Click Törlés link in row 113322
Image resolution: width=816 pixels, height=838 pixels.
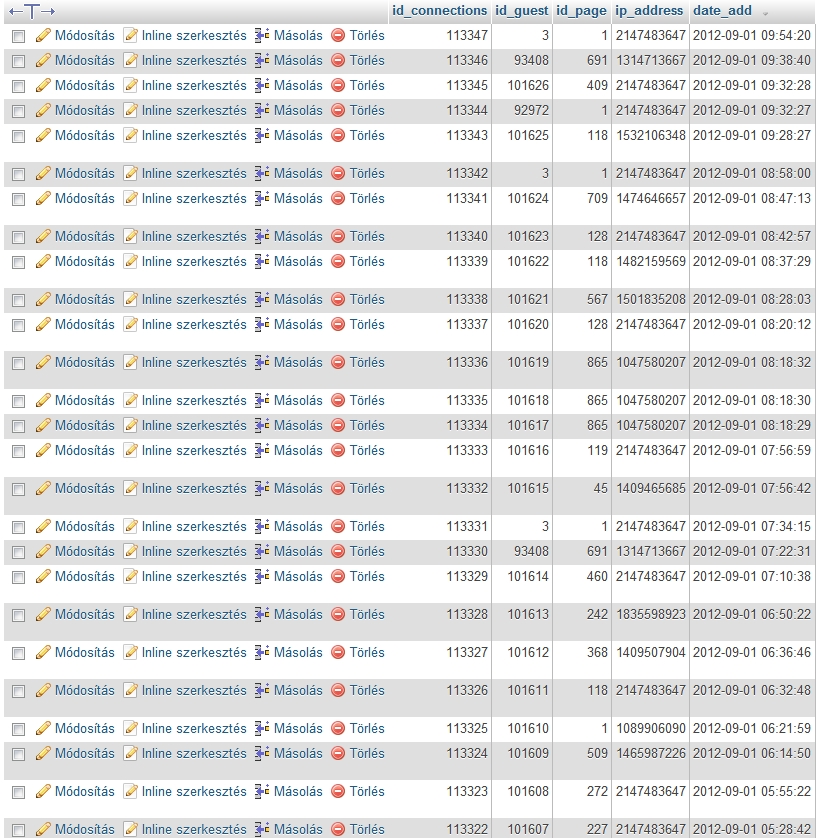[x=367, y=829]
